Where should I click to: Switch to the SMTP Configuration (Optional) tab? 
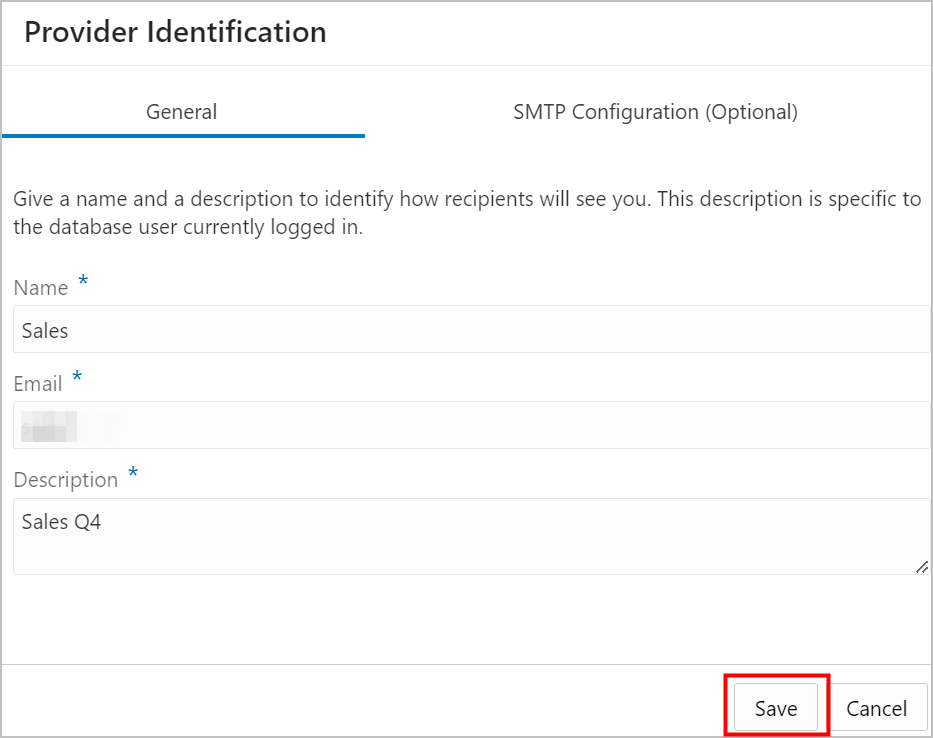(x=655, y=112)
